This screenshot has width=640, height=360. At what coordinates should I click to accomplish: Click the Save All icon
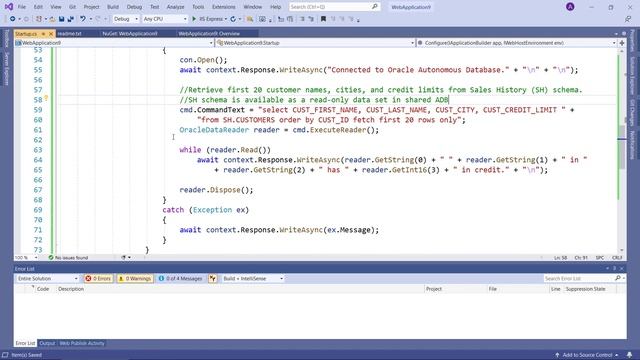pos(71,19)
